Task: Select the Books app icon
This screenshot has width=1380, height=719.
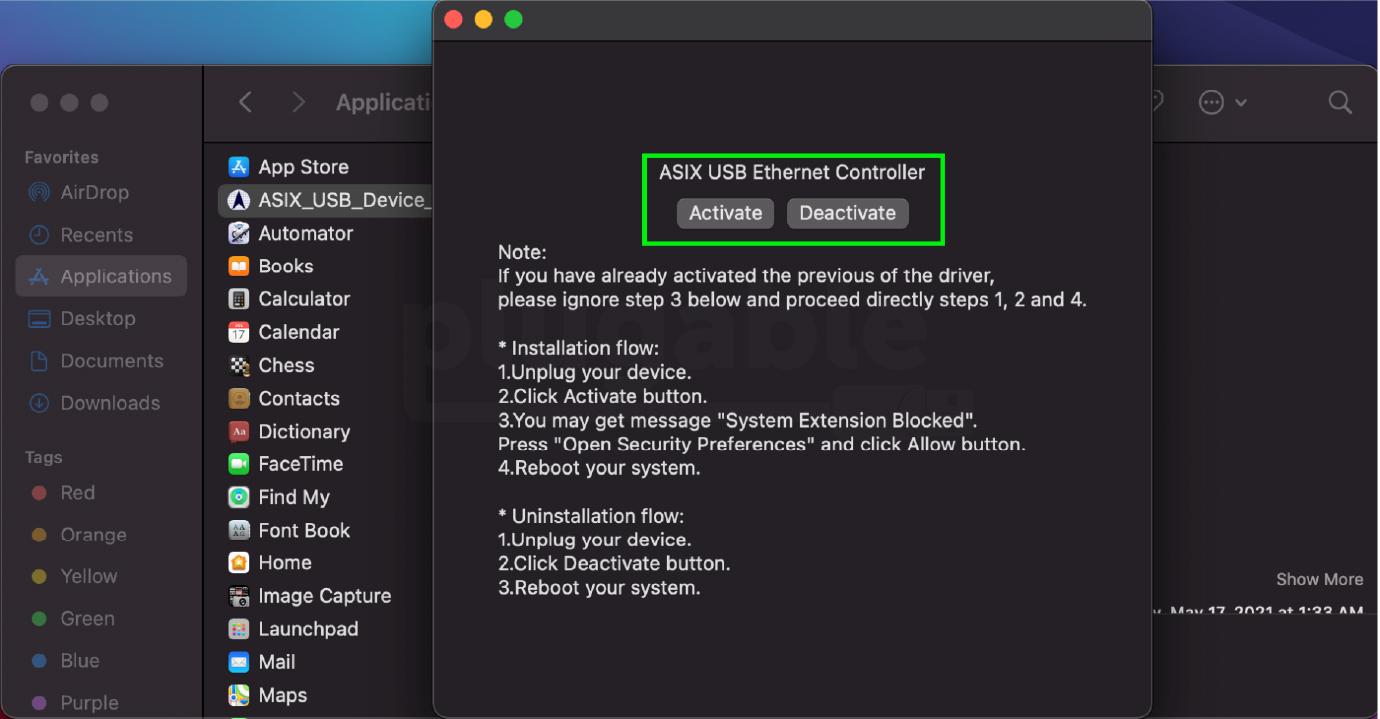Action: pyautogui.click(x=238, y=266)
